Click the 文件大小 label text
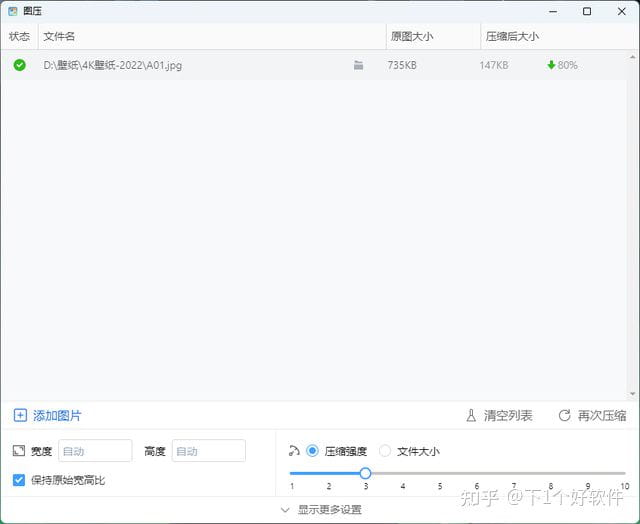 point(418,451)
